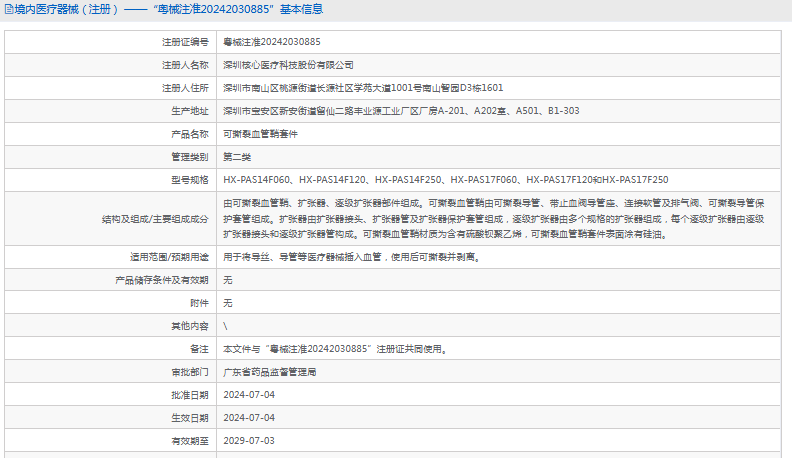This screenshot has height=458, width=792.
Task: Click the label '产品储存条件及有效期'
Action: [x=162, y=280]
